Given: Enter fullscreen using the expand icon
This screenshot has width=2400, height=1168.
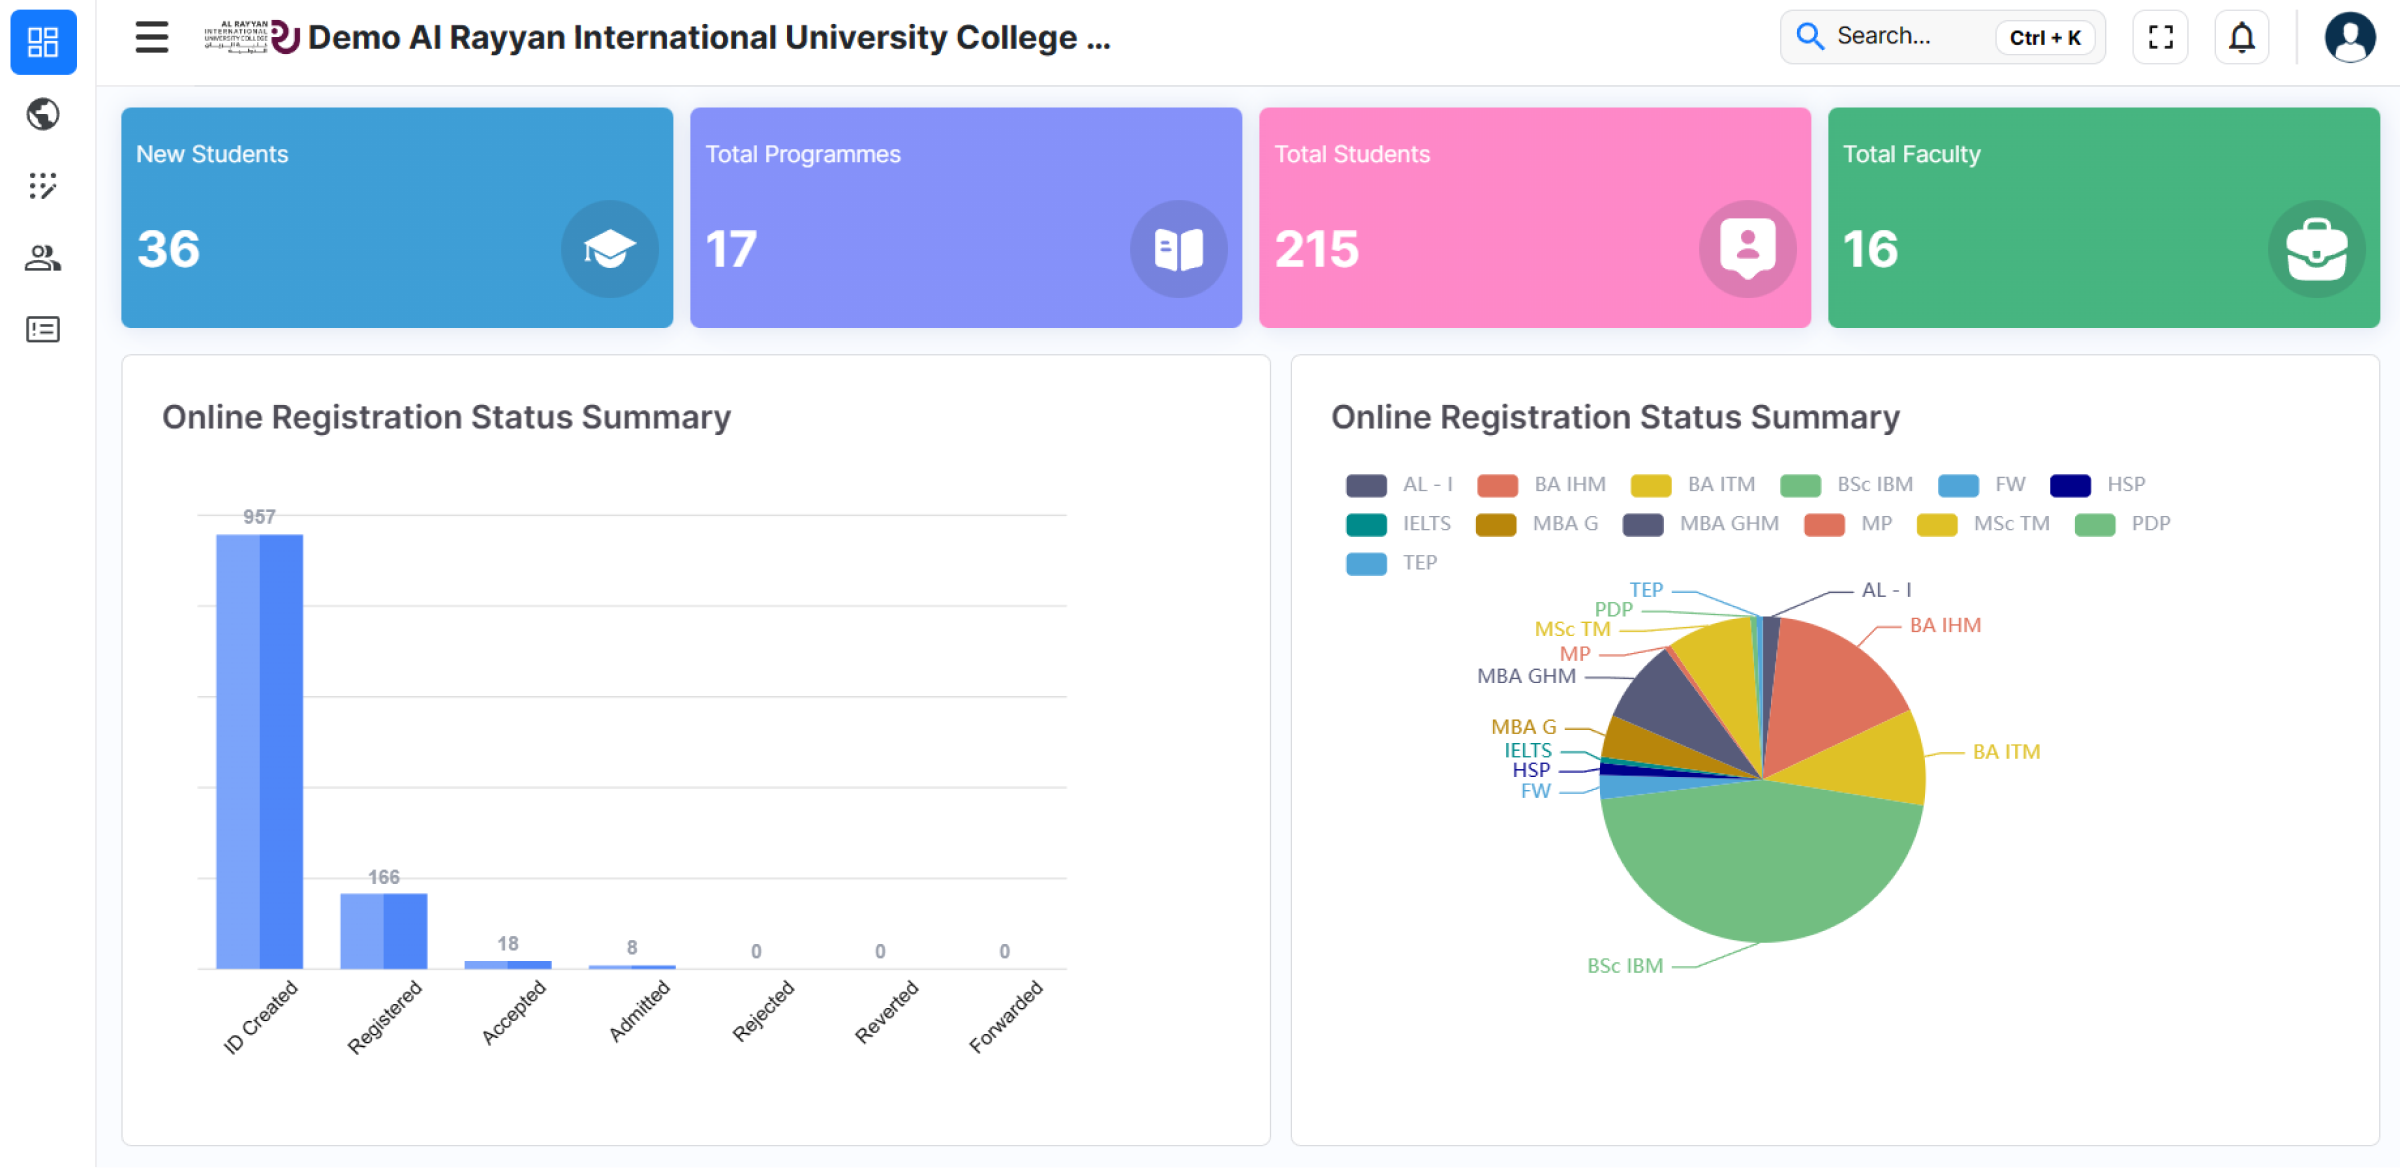Looking at the screenshot, I should pyautogui.click(x=2160, y=38).
